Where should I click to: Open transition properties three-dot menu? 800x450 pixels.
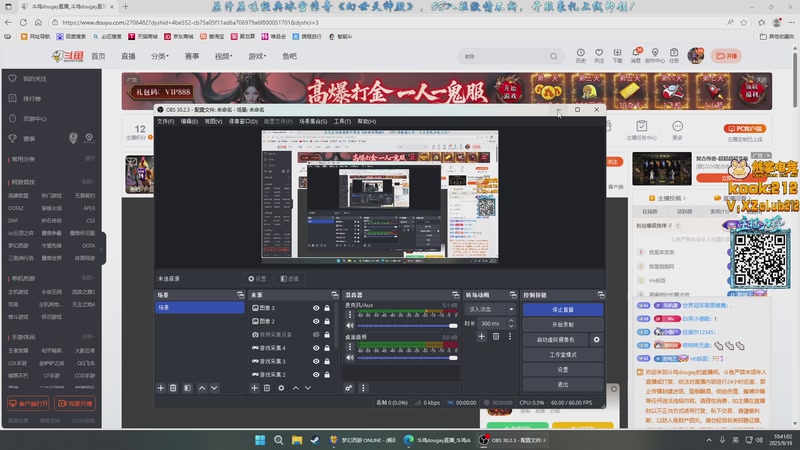click(x=510, y=336)
